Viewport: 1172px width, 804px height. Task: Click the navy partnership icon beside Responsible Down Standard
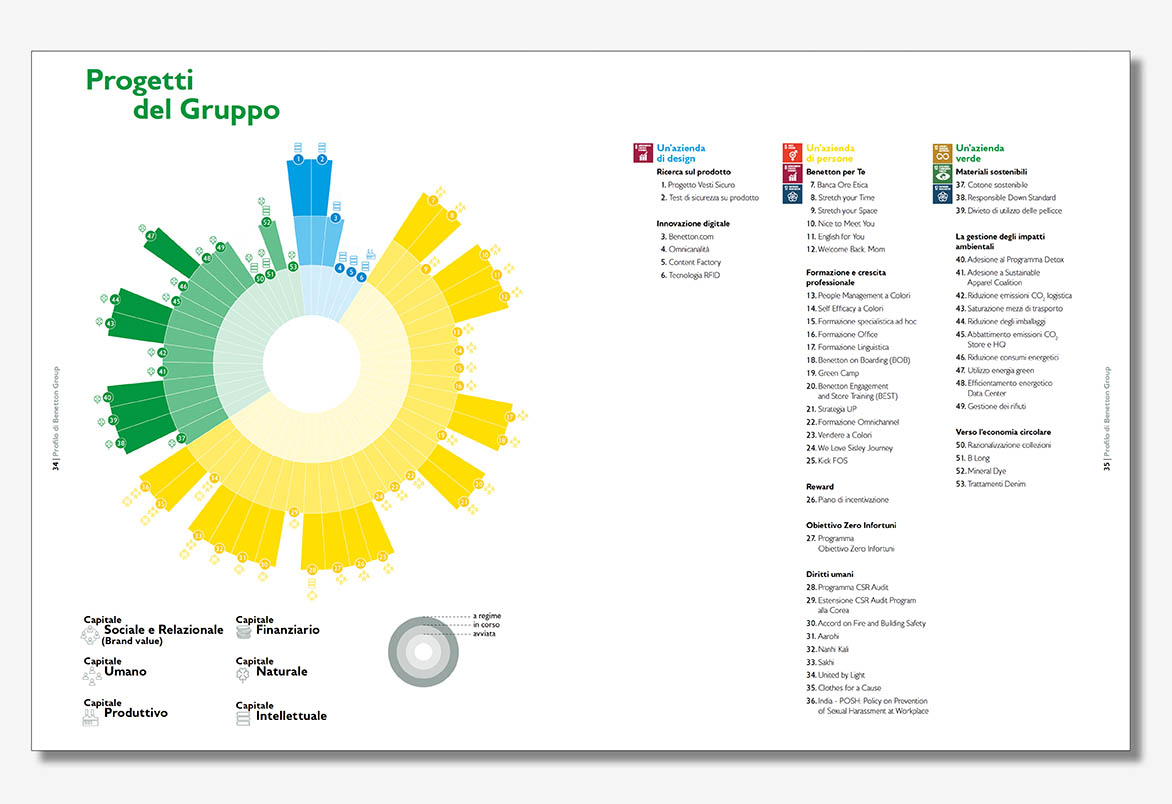pos(942,194)
